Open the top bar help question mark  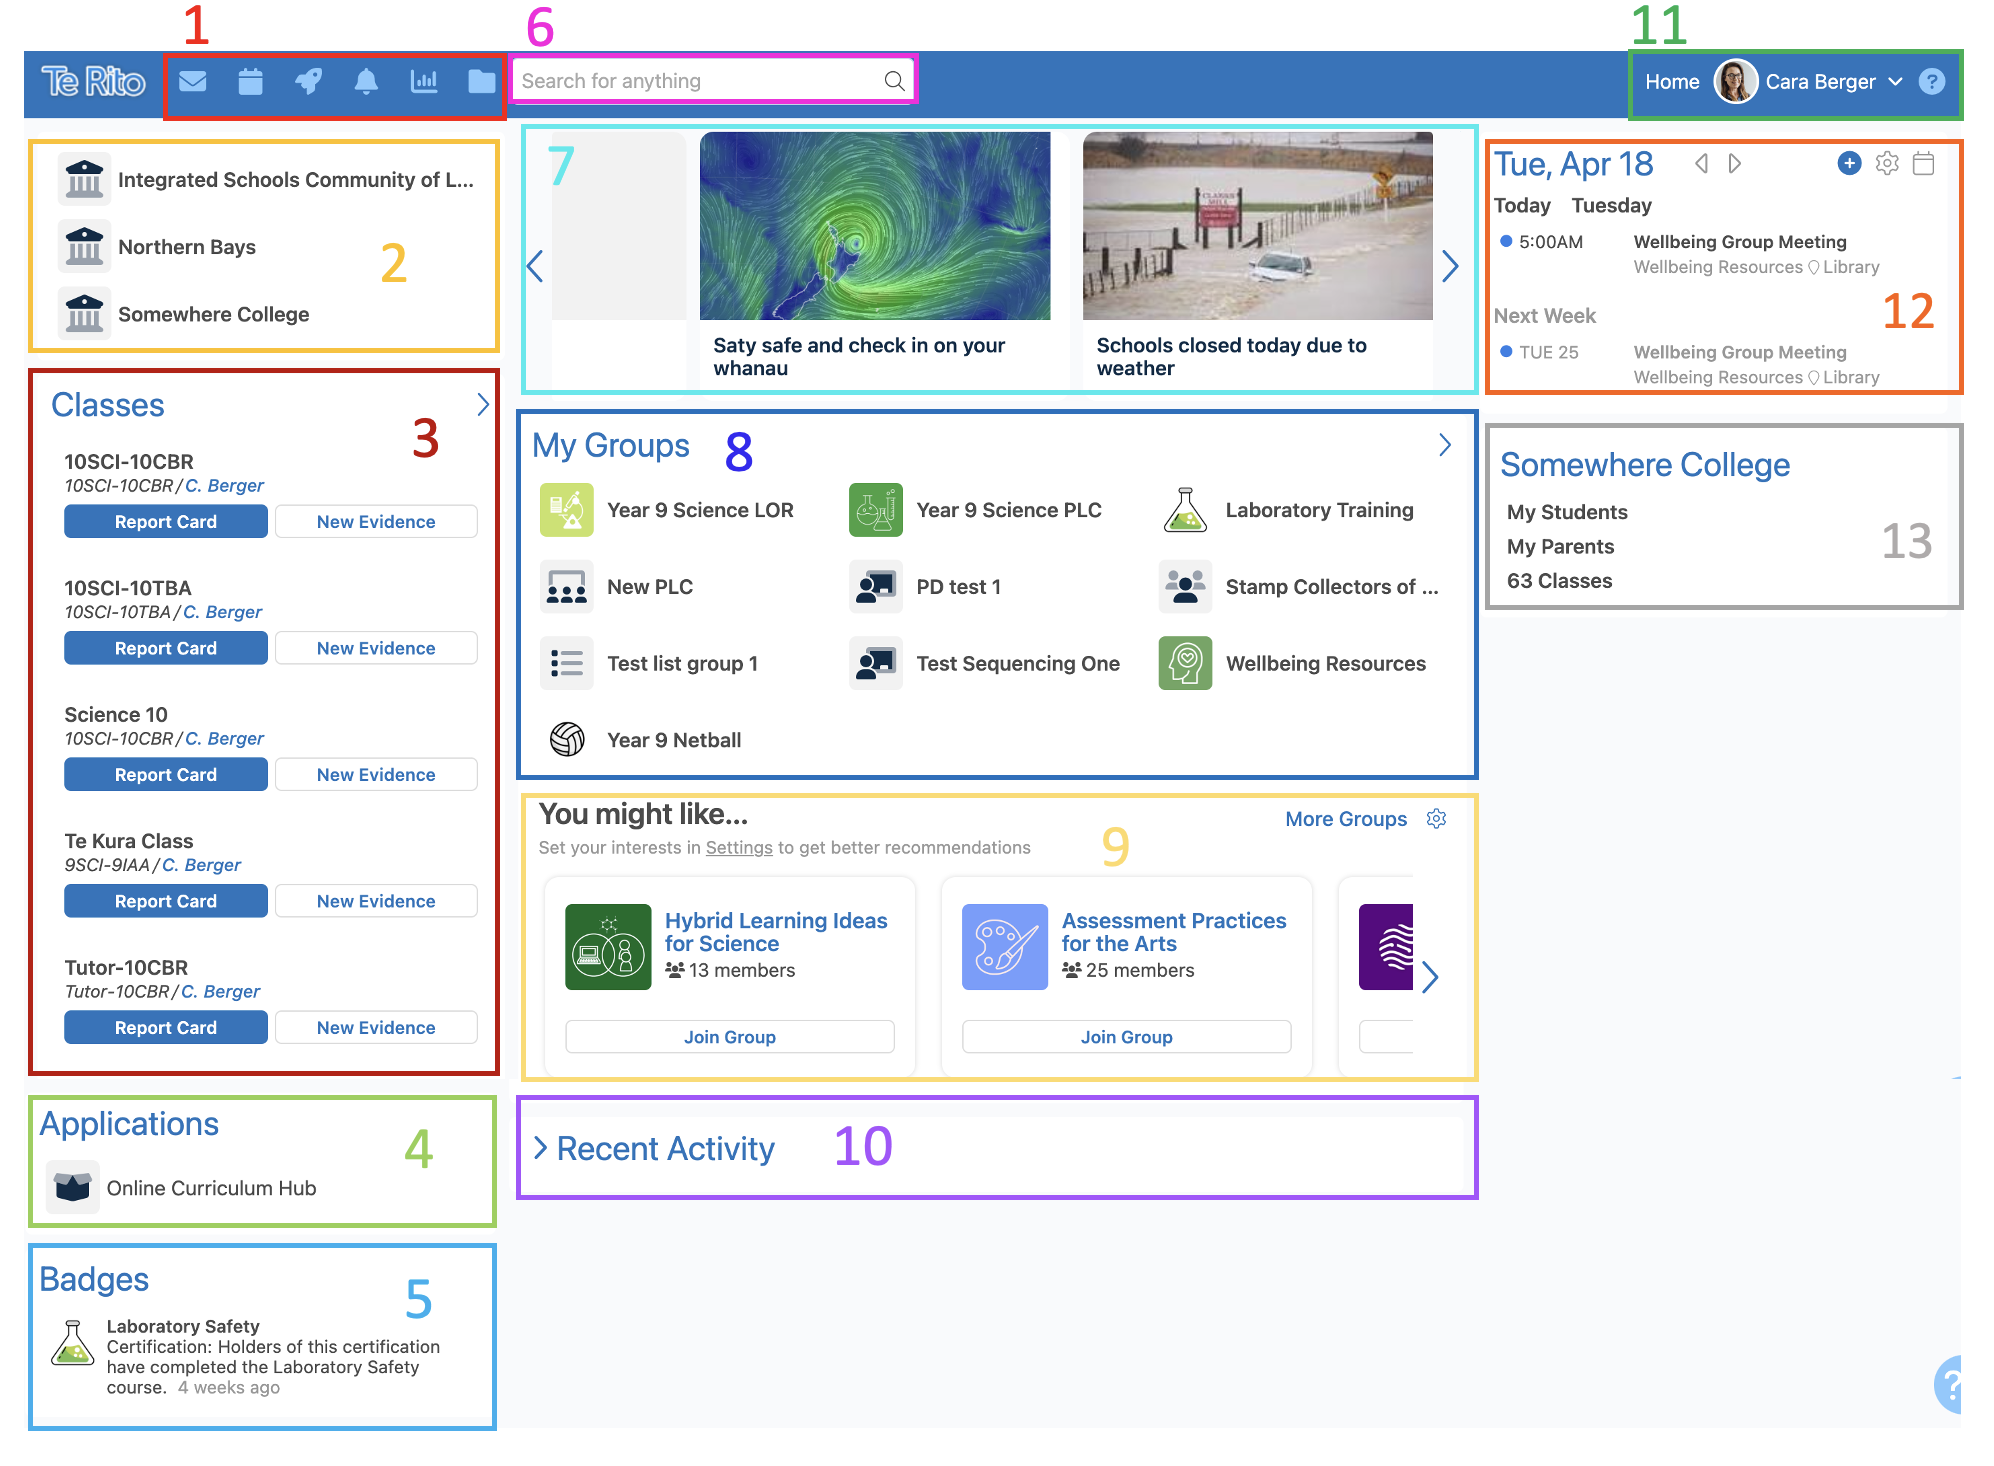(x=1932, y=82)
